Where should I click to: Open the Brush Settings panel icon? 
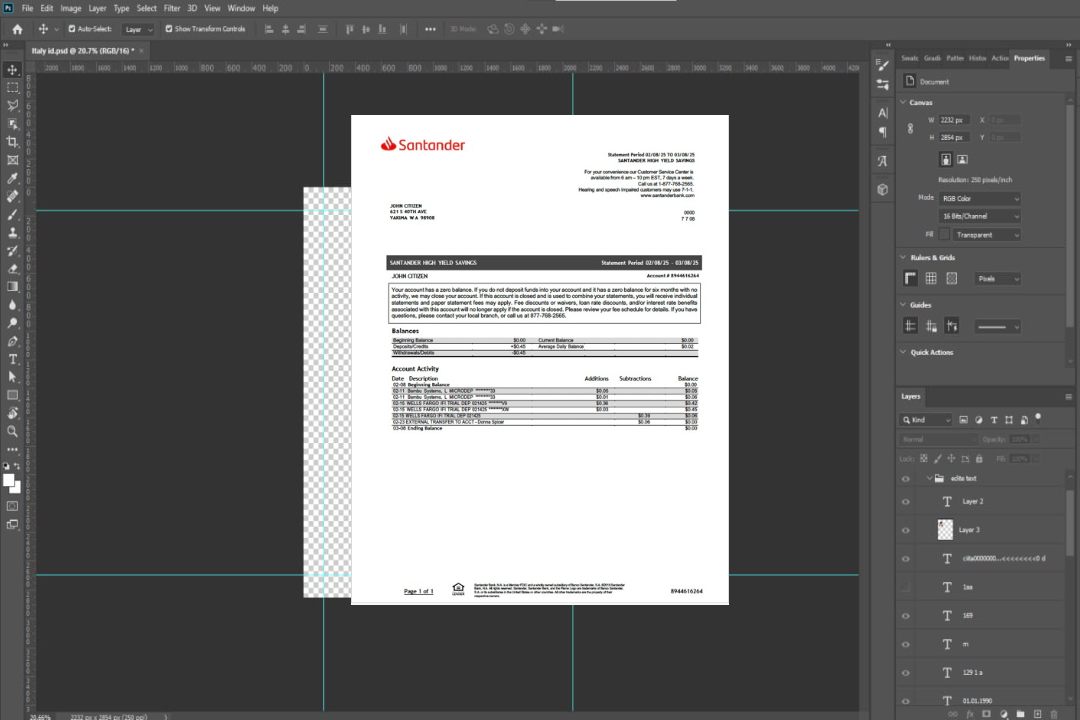click(882, 65)
